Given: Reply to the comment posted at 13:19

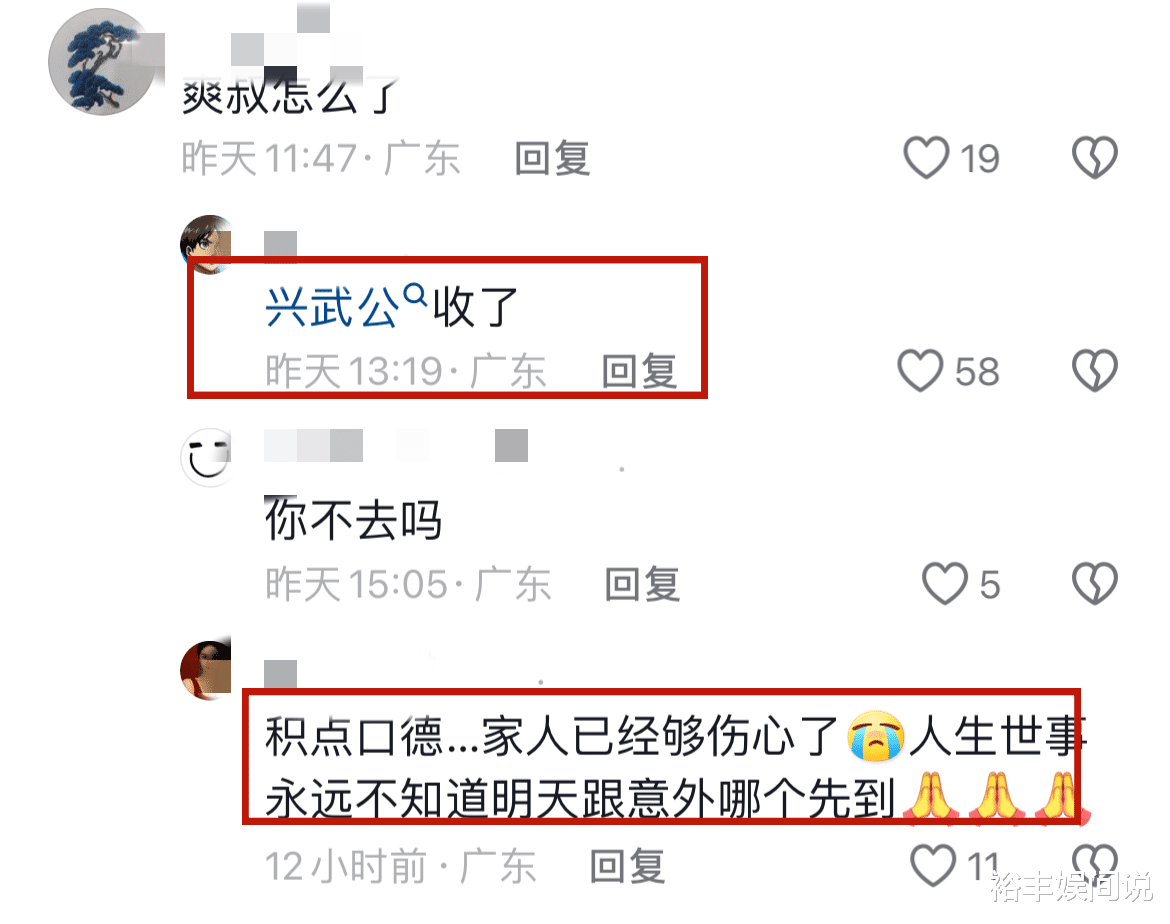Looking at the screenshot, I should pyautogui.click(x=639, y=371).
